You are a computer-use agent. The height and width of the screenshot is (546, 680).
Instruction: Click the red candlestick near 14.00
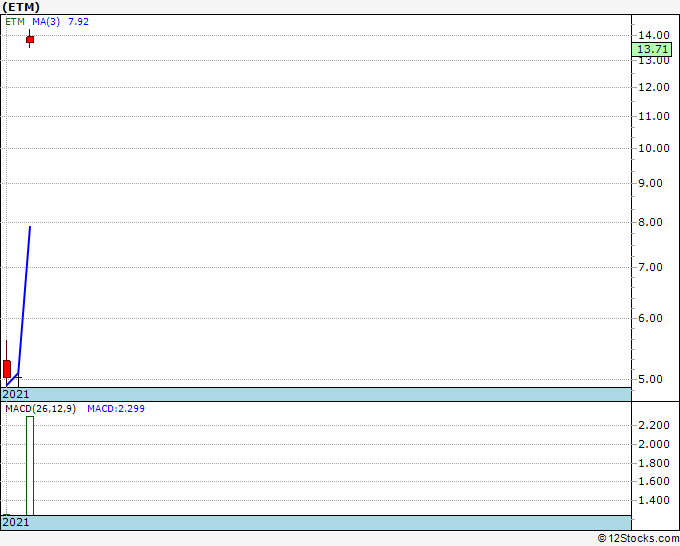pyautogui.click(x=29, y=39)
